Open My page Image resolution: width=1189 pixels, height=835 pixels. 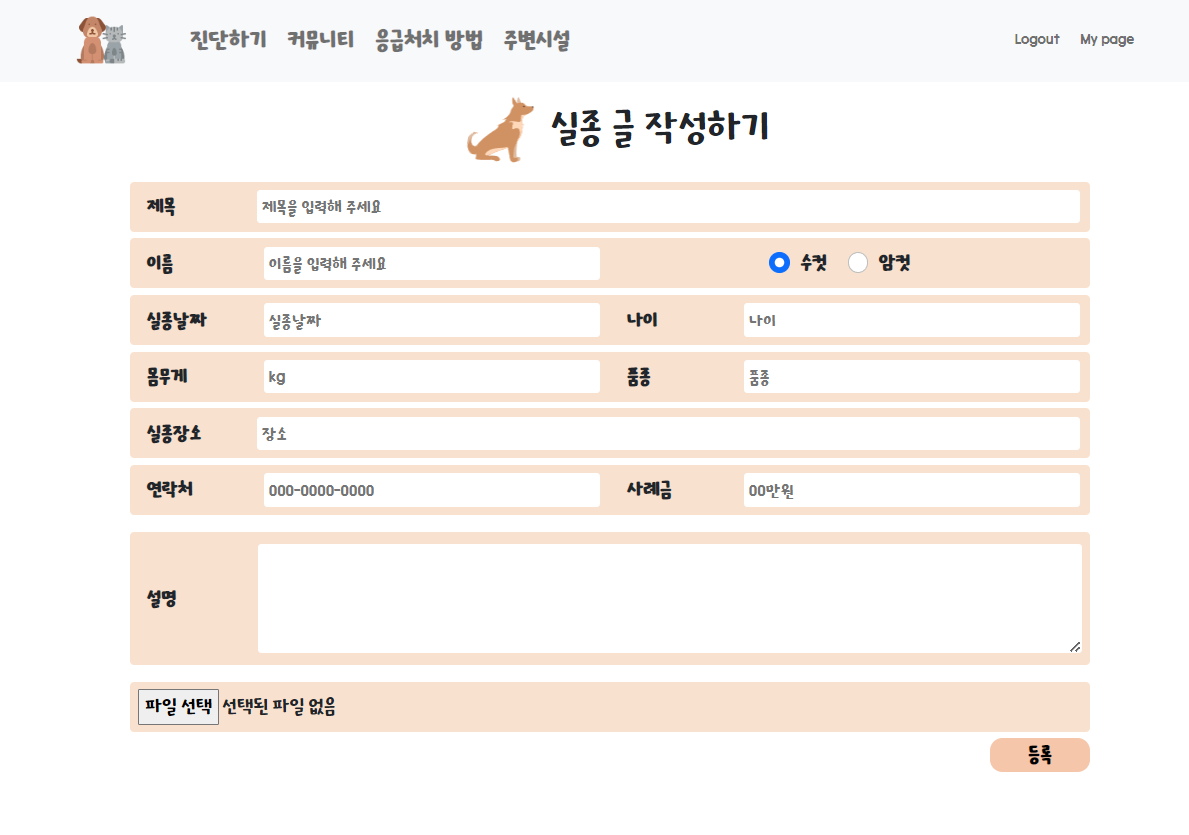1107,39
